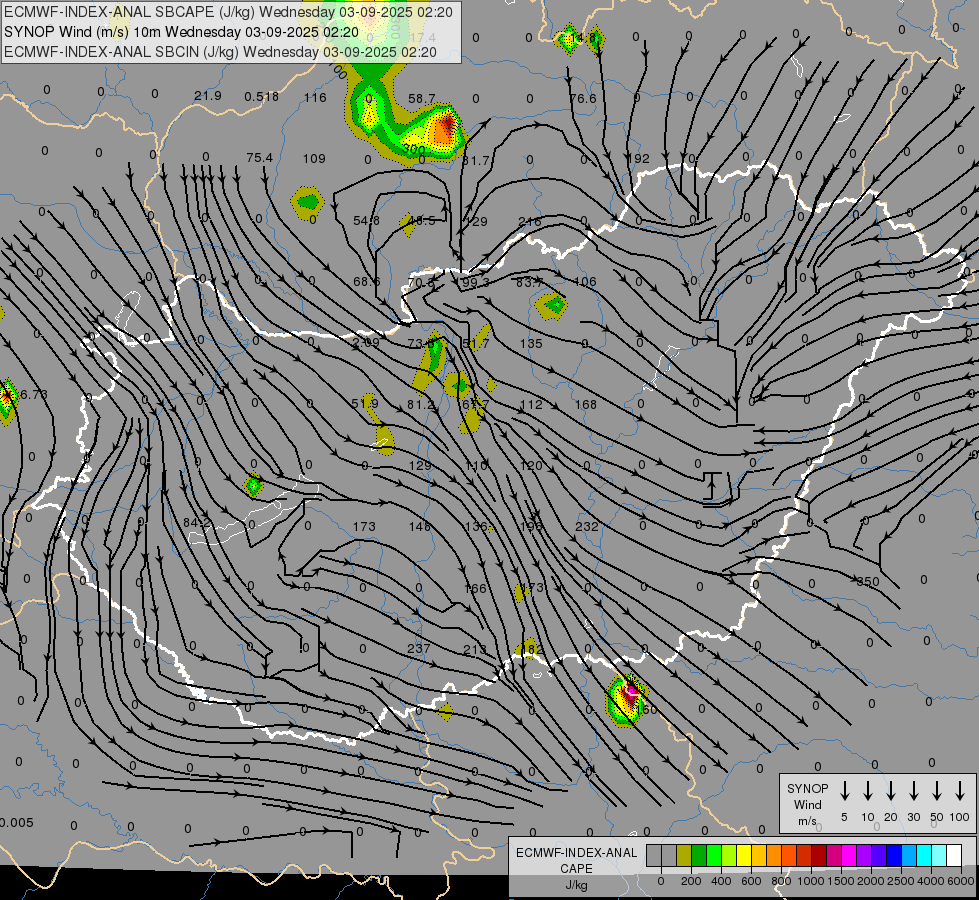Click the 2500 tick label in CAPE legend

[x=901, y=881]
